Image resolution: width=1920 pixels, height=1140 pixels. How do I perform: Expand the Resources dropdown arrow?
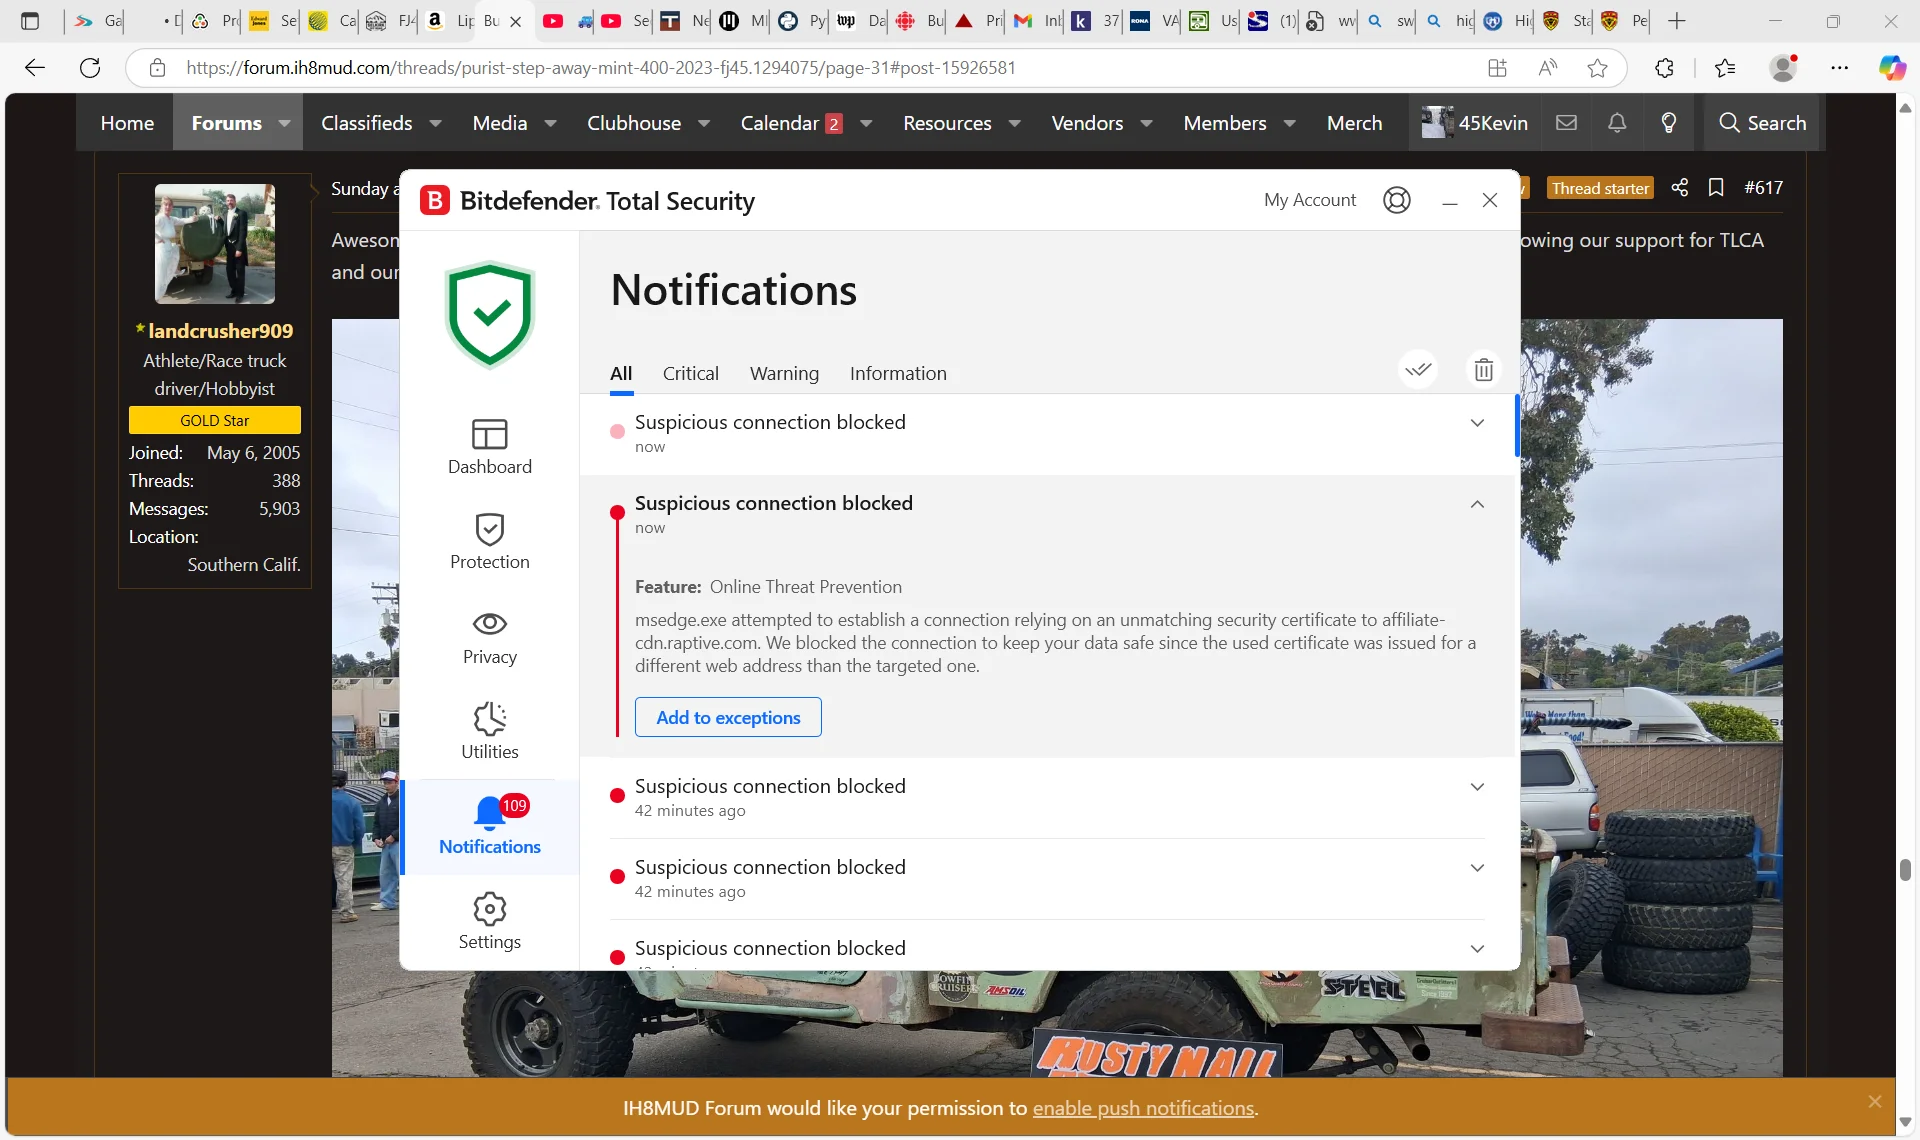[1015, 122]
